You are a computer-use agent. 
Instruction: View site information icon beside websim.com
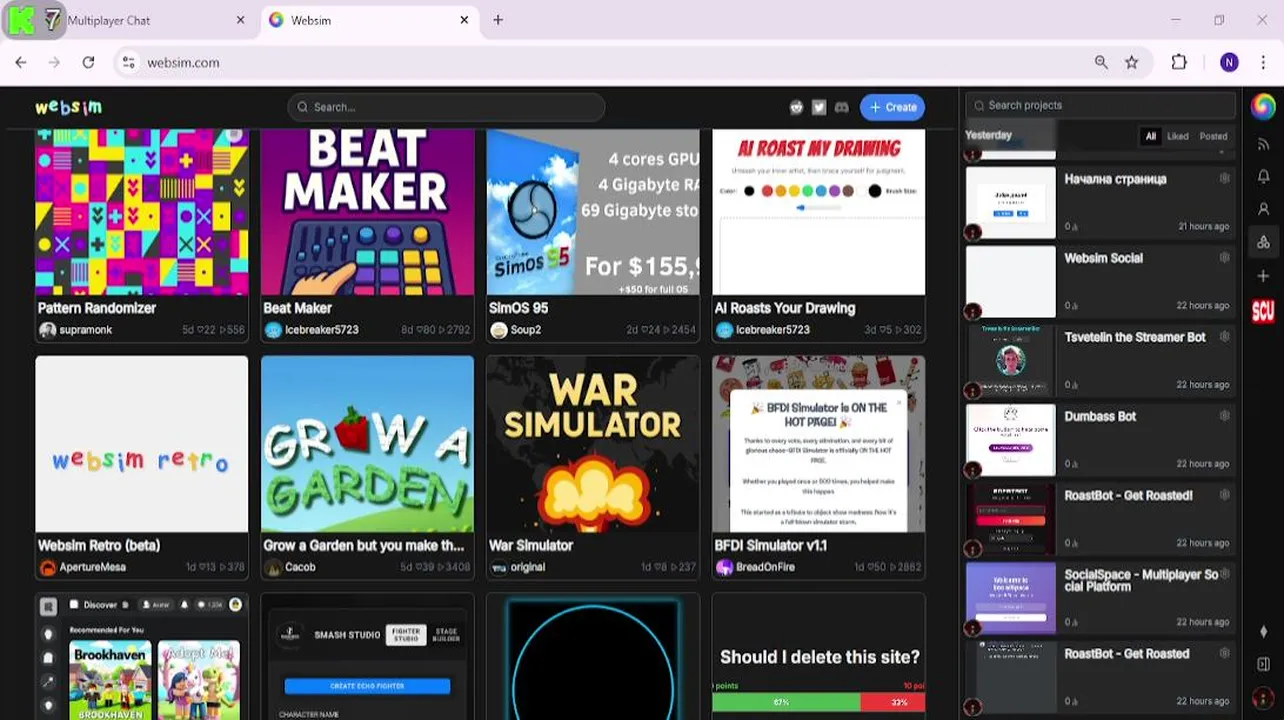pyautogui.click(x=128, y=62)
